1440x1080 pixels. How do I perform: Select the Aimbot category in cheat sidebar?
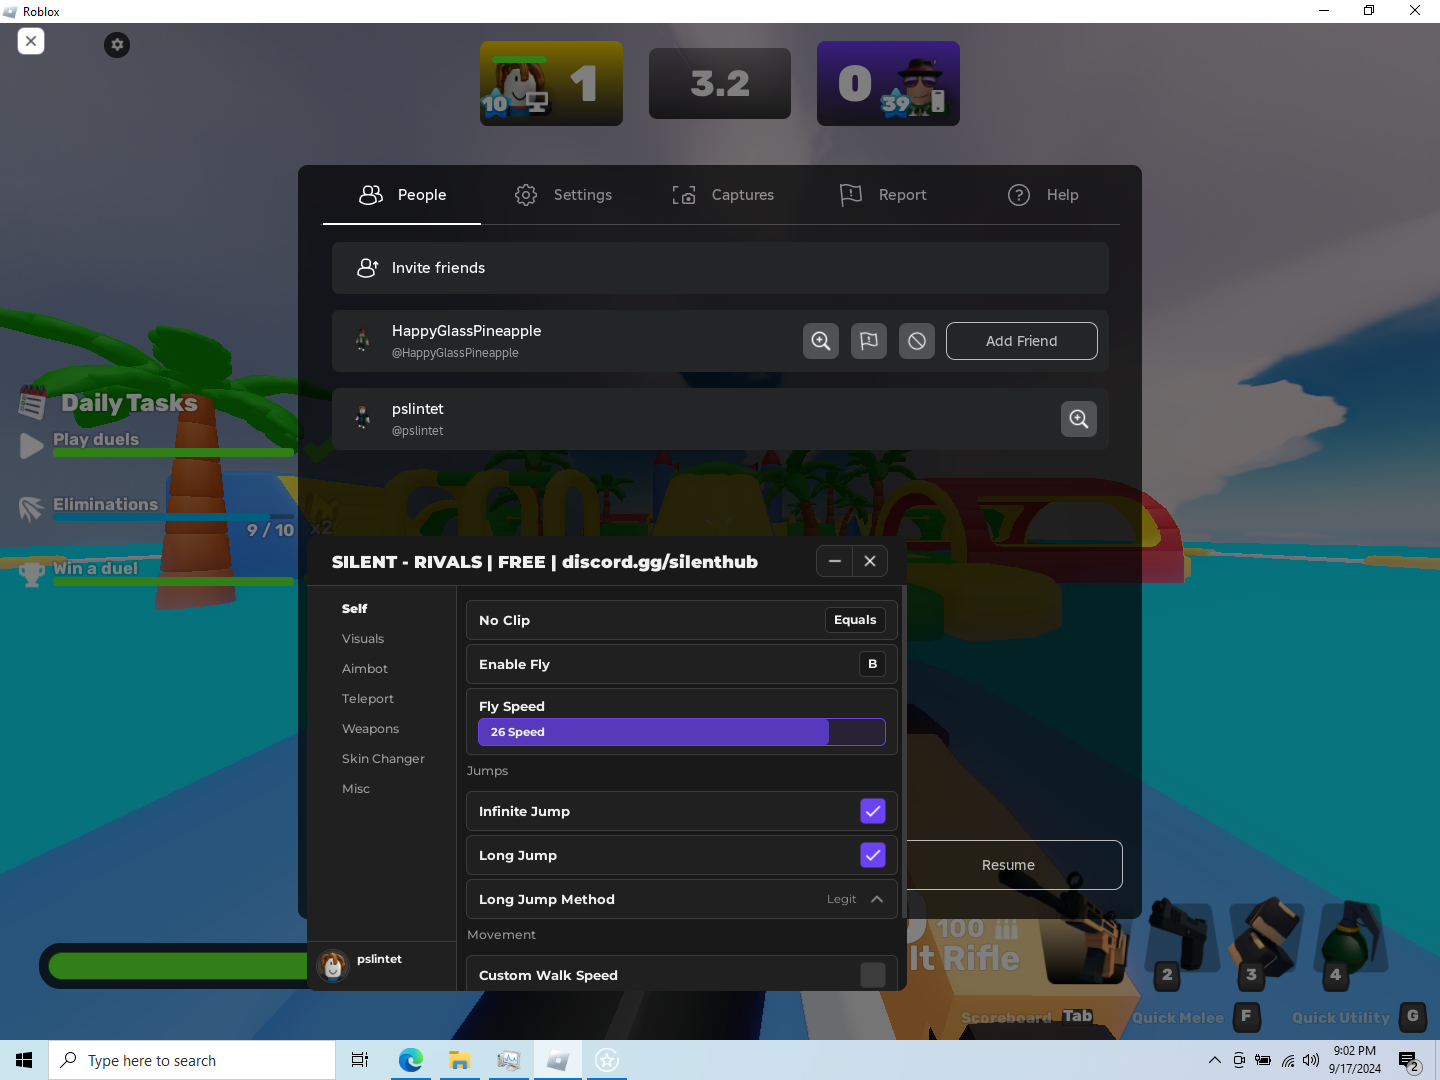coord(365,668)
